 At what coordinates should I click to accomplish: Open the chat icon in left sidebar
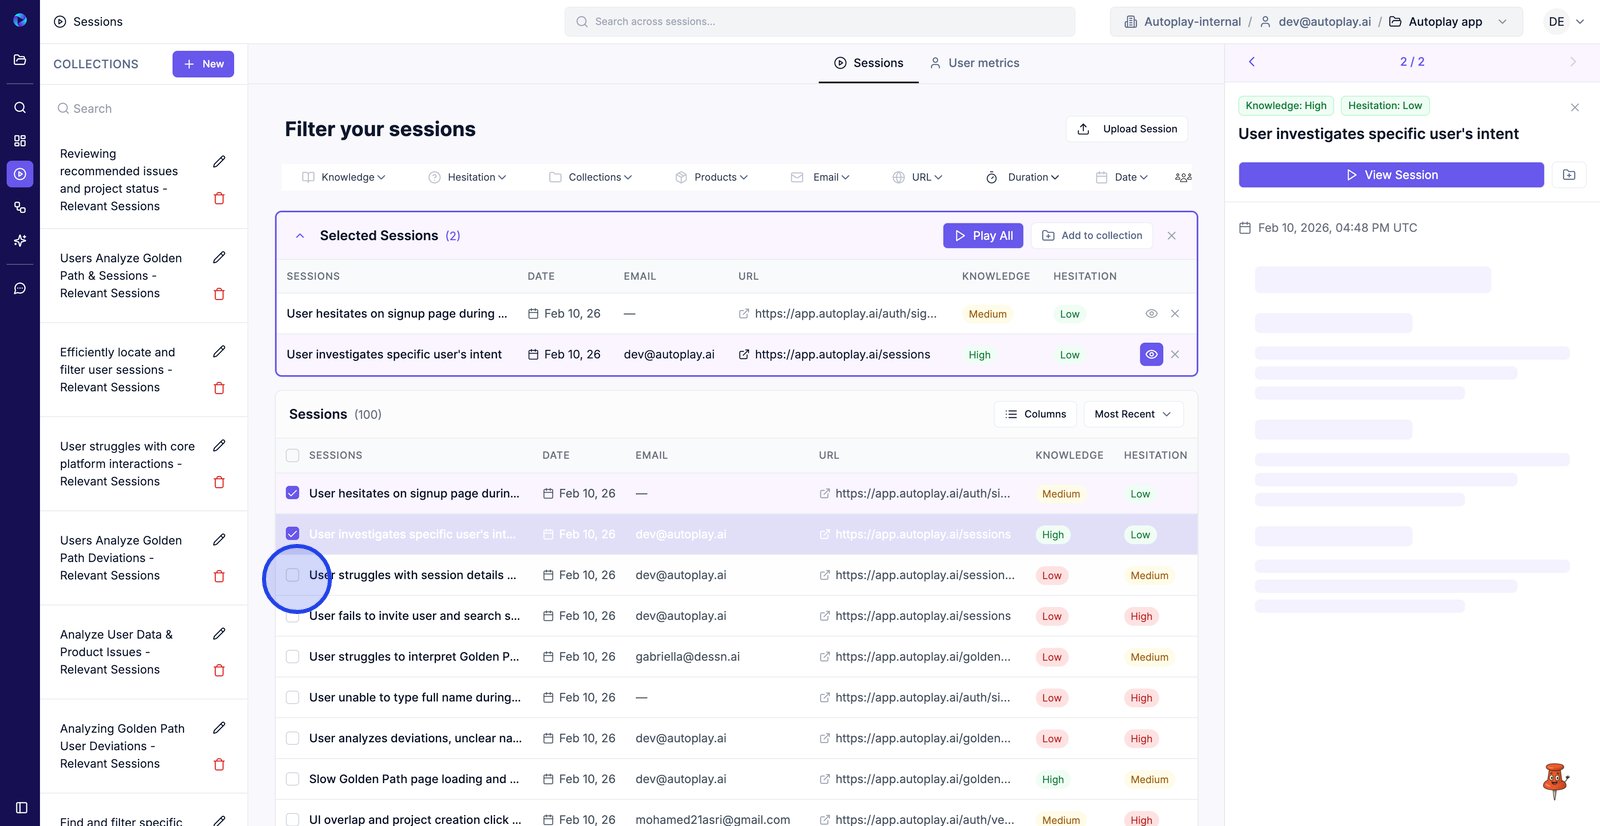tap(20, 289)
